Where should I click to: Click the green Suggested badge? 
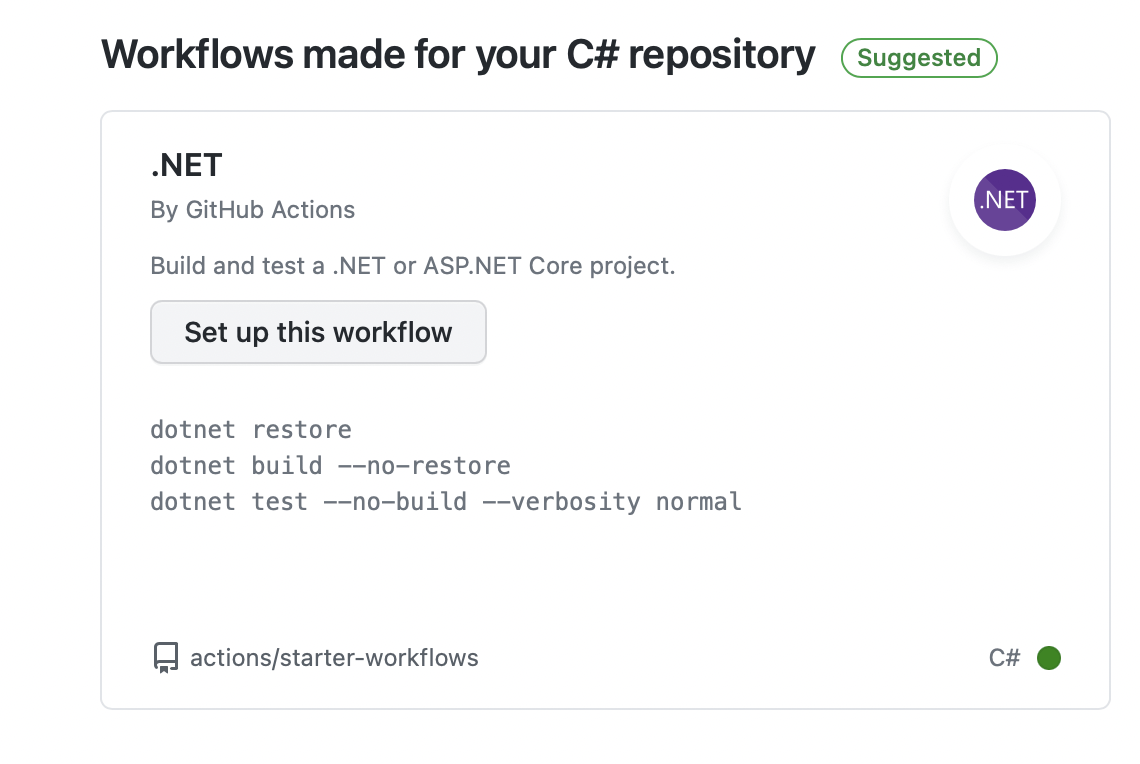919,58
